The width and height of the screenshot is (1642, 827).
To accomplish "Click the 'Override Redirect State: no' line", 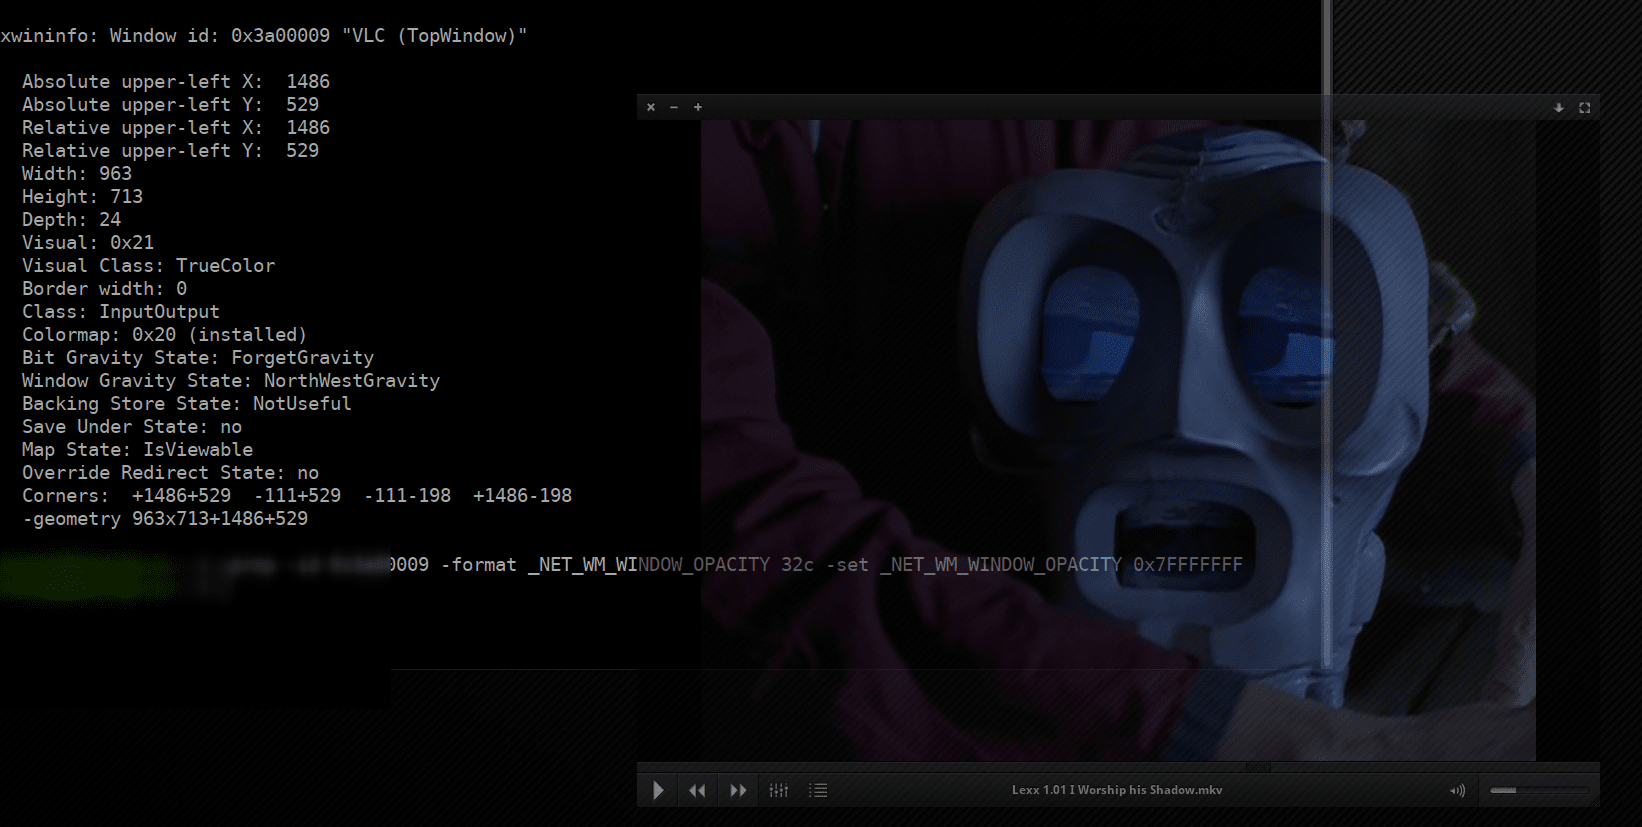I will tap(170, 473).
